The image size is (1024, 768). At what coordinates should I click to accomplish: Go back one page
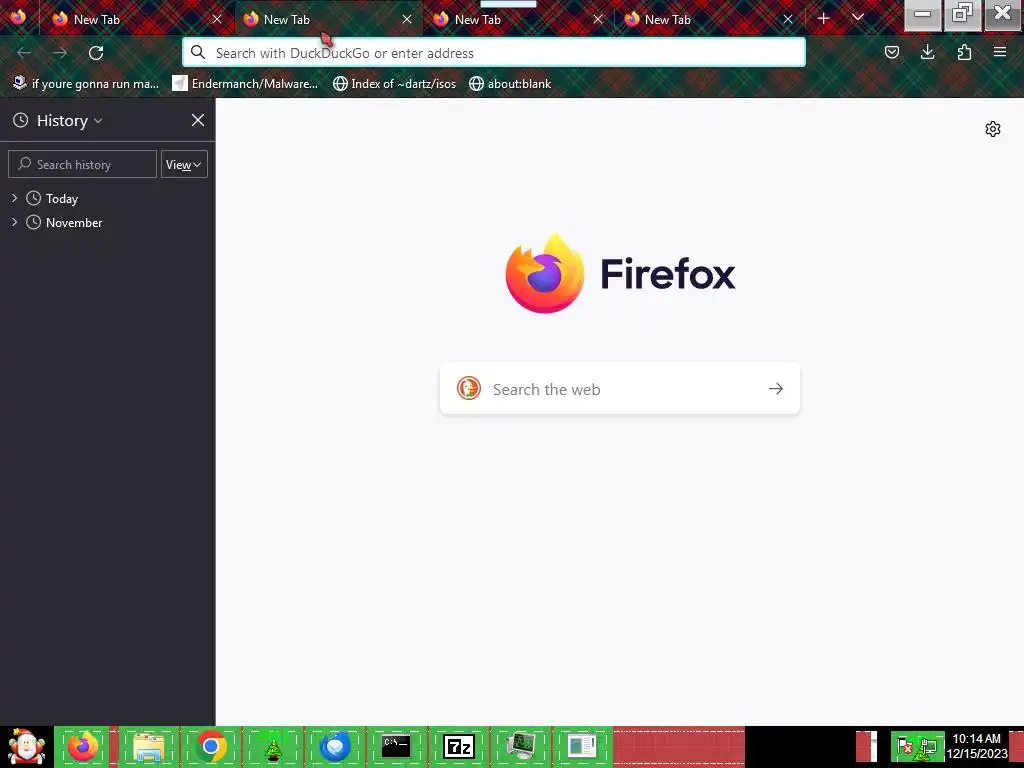pos(24,53)
